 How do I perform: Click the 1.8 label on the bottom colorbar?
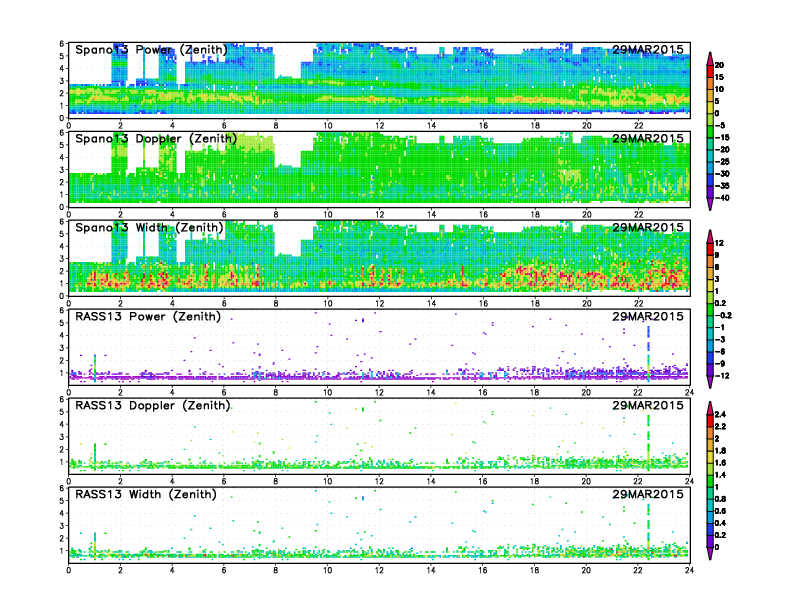[x=720, y=450]
